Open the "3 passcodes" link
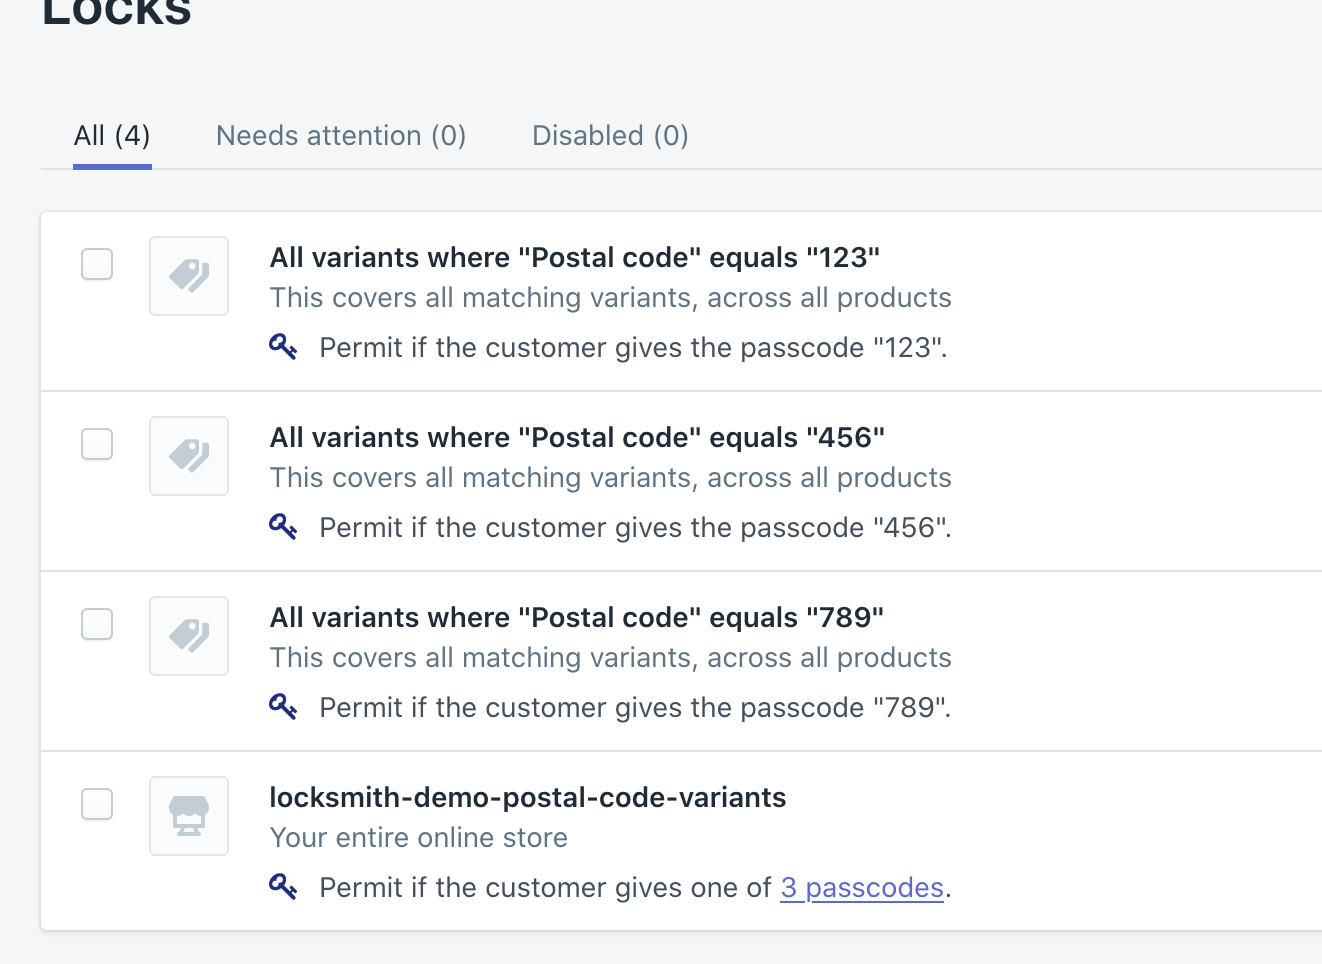 (x=862, y=888)
